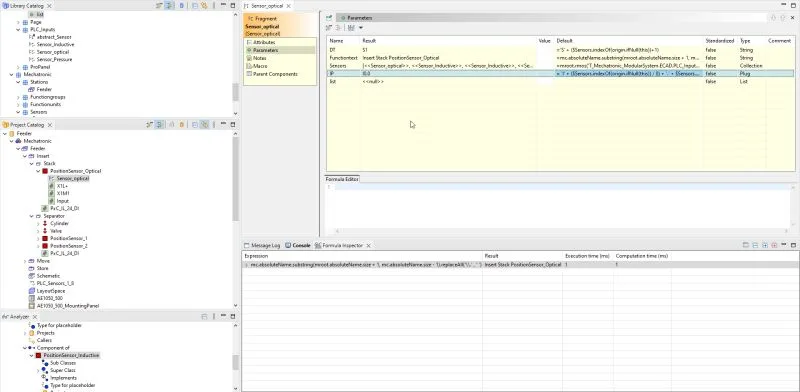Select the Input plug under PositionSensor_Optical
Viewport: 800px width, 392px height.
[x=62, y=201]
